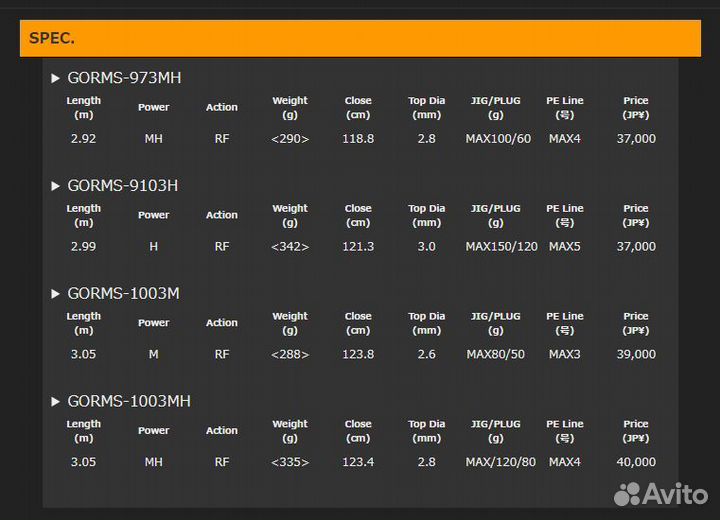The width and height of the screenshot is (720, 520).
Task: Click GORMS-9103H Top Dia column header
Action: pyautogui.click(x=427, y=215)
